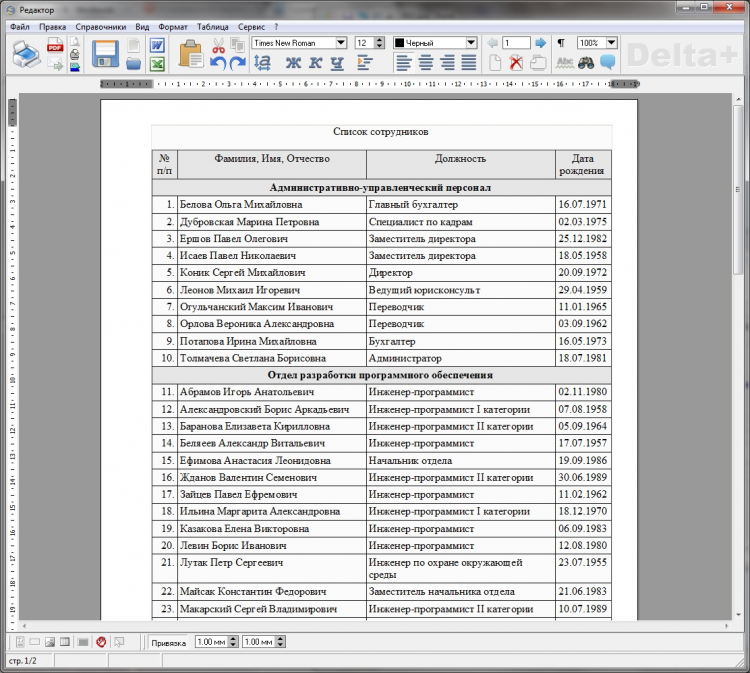Click the picture icon under small printer
The image size is (750, 673).
(x=75, y=67)
